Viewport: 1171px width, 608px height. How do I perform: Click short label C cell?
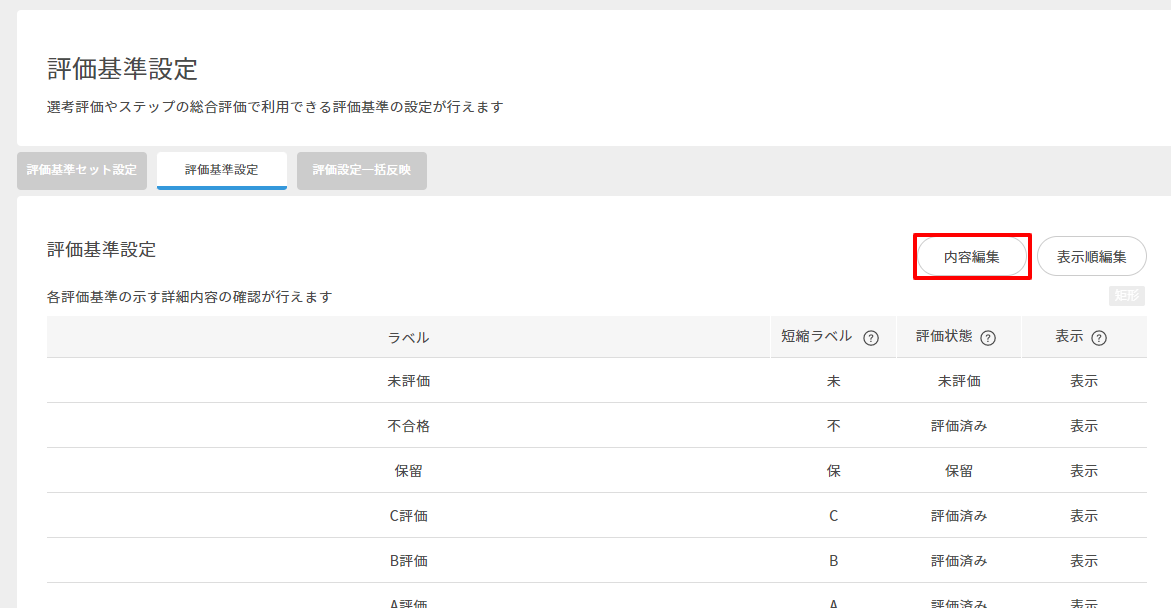click(833, 515)
